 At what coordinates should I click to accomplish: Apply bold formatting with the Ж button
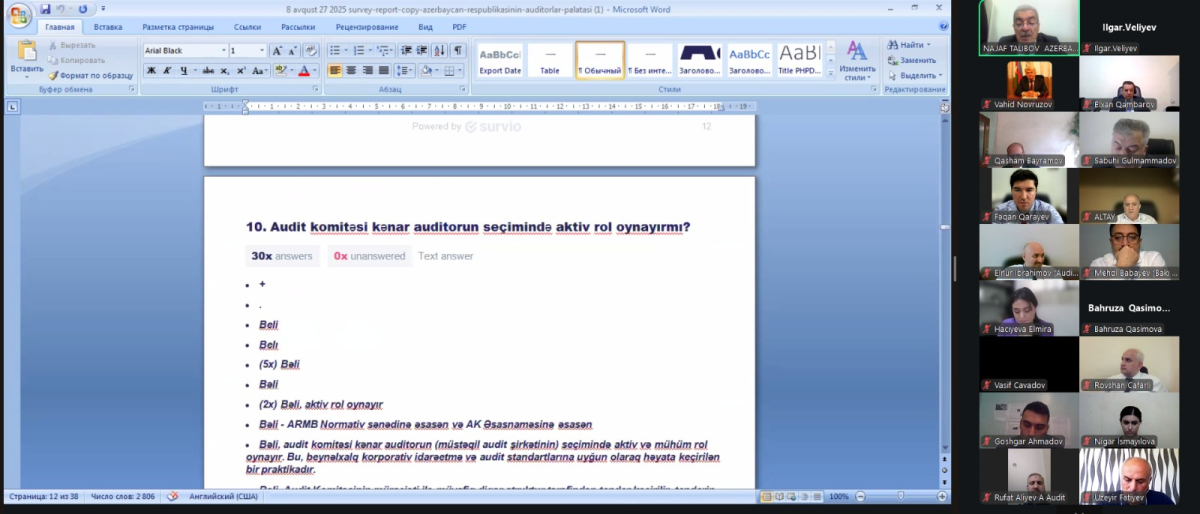[x=151, y=71]
